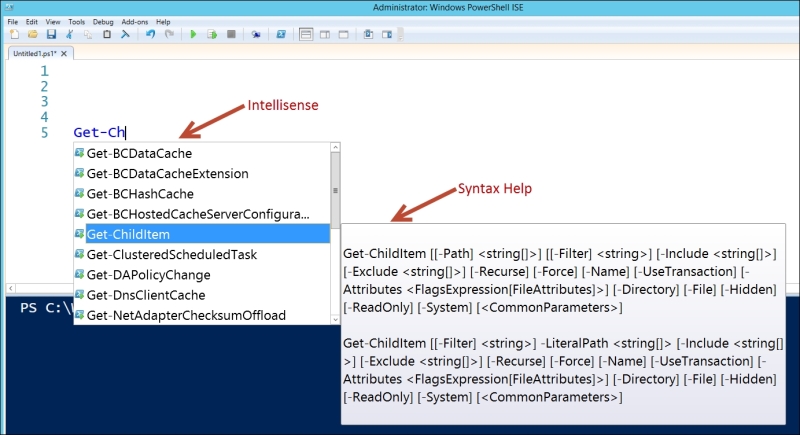Image resolution: width=800 pixels, height=435 pixels.
Task: Open the View menu
Action: (53, 22)
